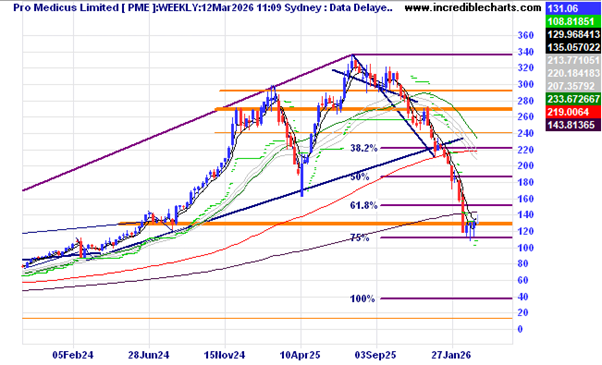The image size is (602, 365).
Task: Click the 280 price axis label
Action: [526, 101]
